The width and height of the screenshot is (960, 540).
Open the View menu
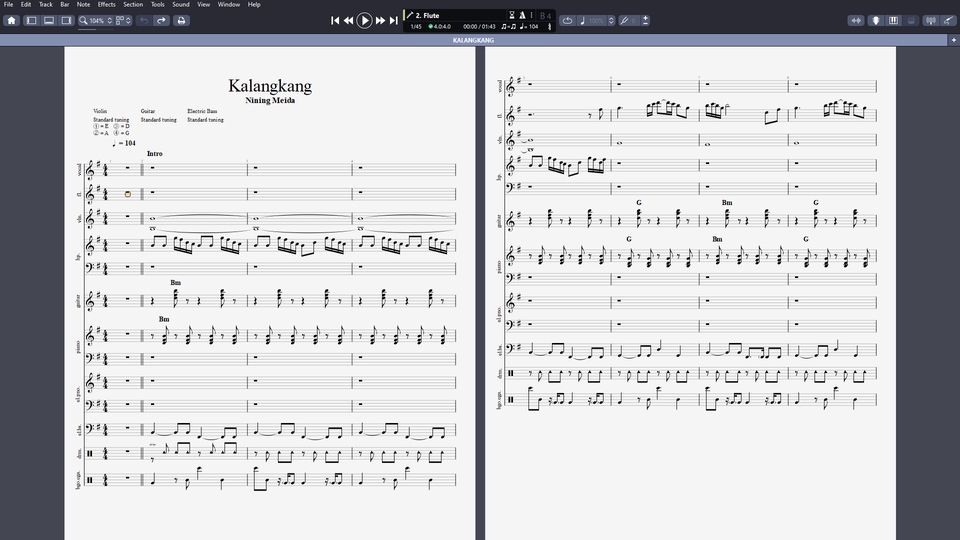tap(203, 4)
